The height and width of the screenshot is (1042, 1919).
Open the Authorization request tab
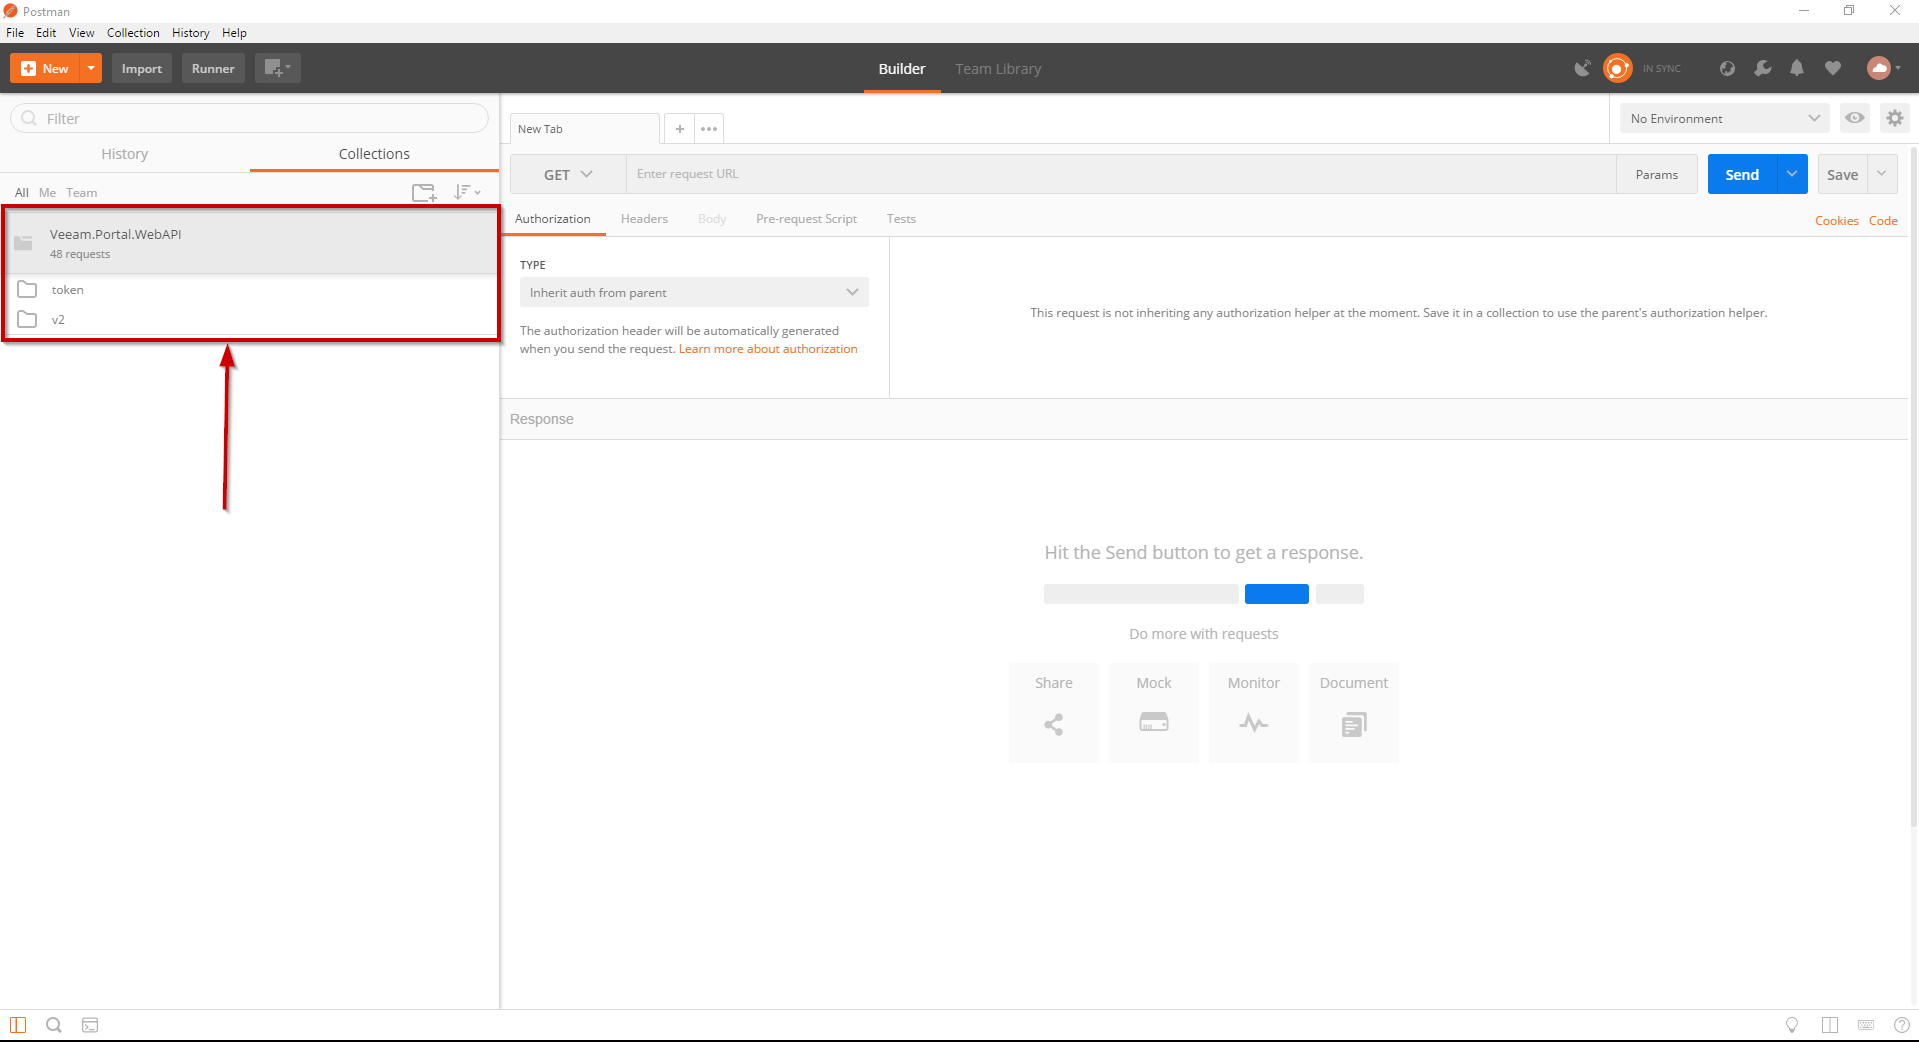coord(553,219)
